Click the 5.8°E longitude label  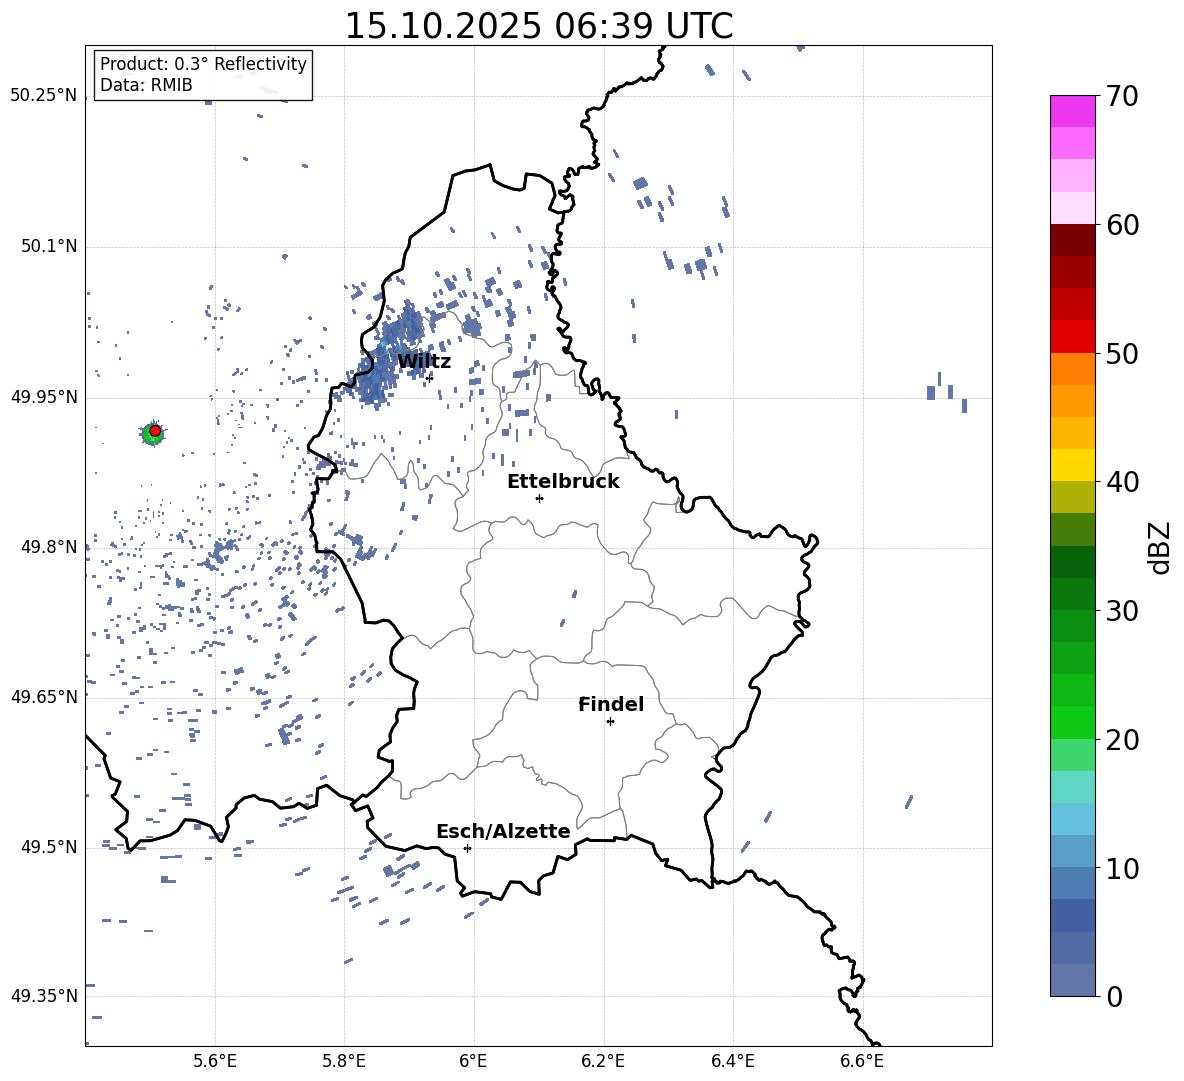344,1061
